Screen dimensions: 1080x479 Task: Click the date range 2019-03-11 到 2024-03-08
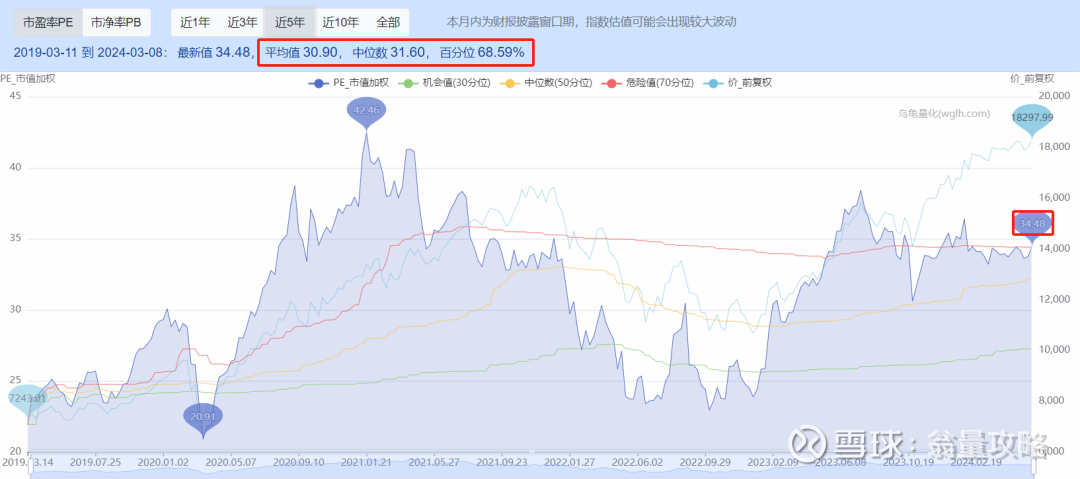coord(90,52)
